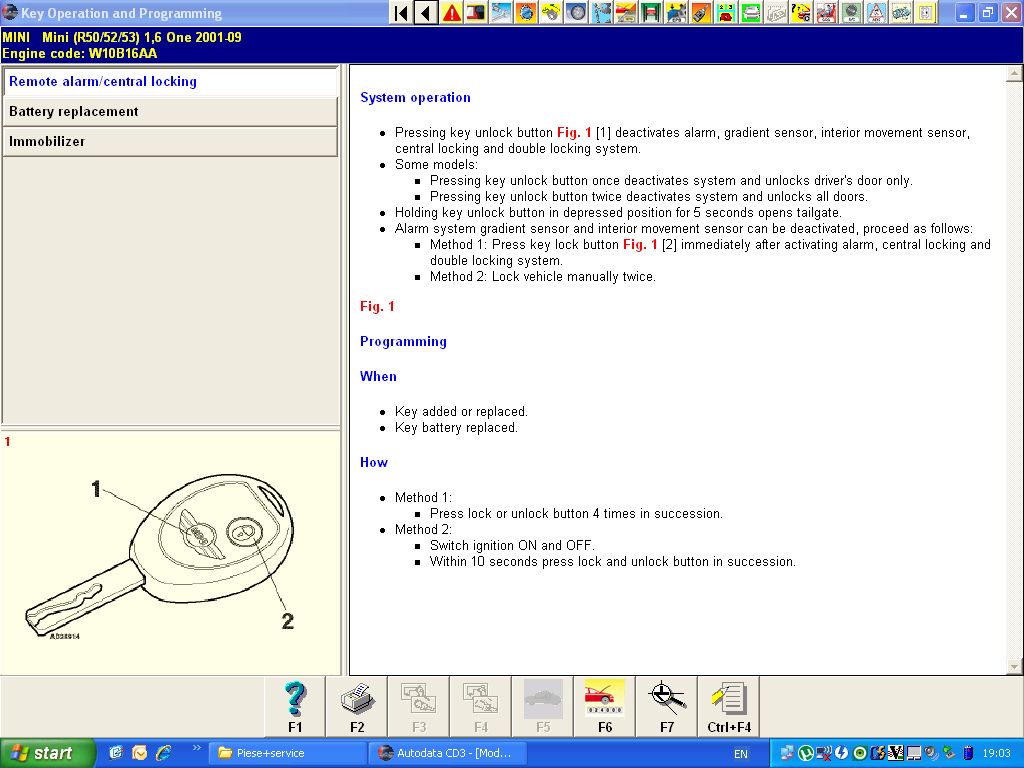This screenshot has height=768, width=1024.
Task: Click the first red Fig. 1 link
Action: coord(574,133)
